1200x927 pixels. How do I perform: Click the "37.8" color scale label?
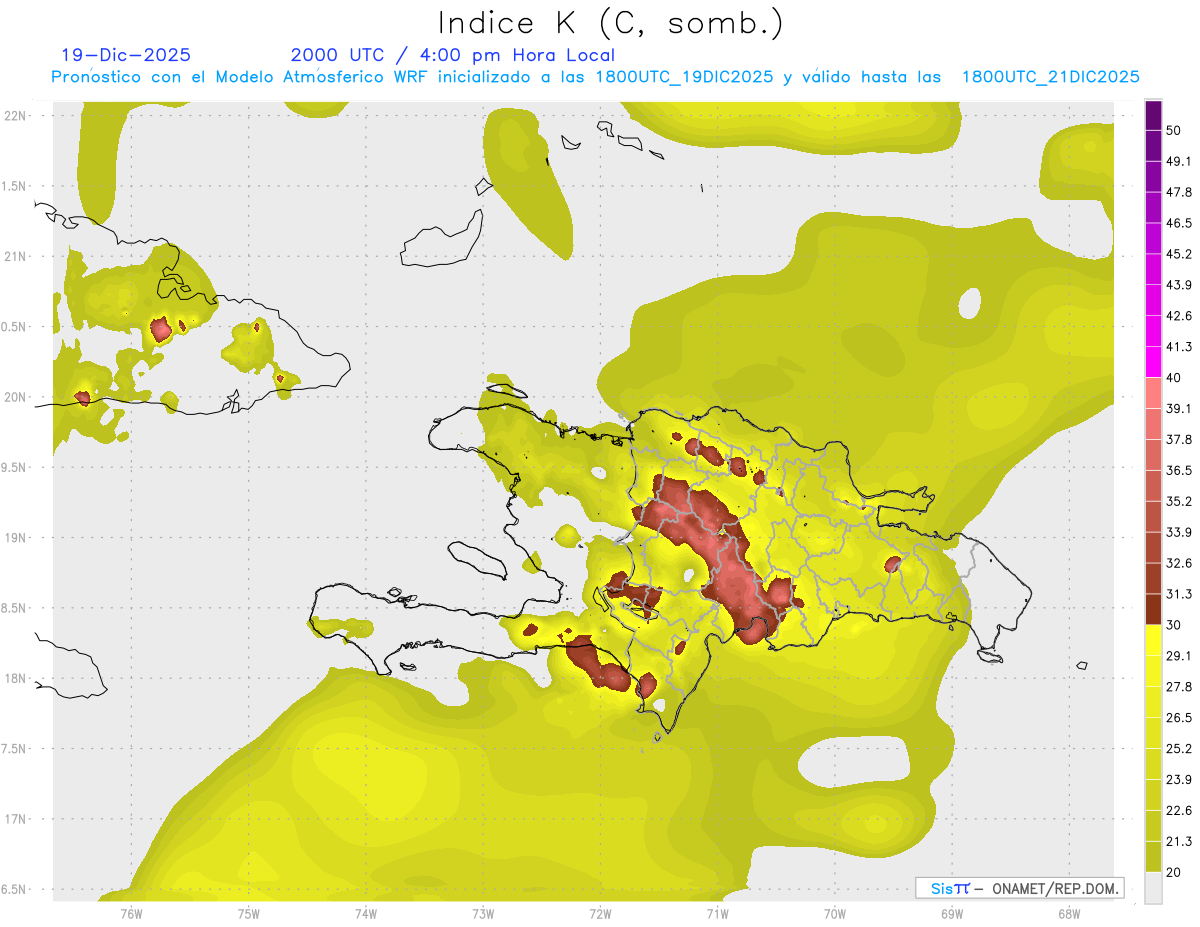click(1178, 440)
